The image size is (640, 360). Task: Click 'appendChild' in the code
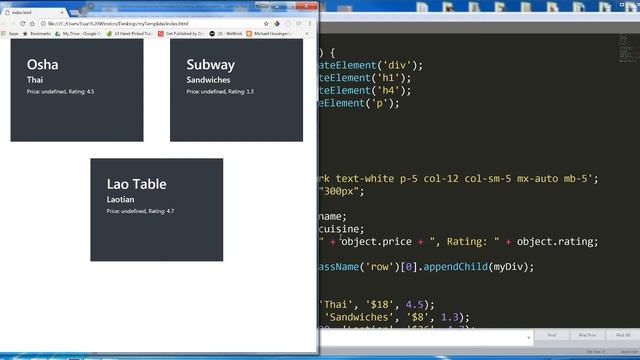pos(455,267)
